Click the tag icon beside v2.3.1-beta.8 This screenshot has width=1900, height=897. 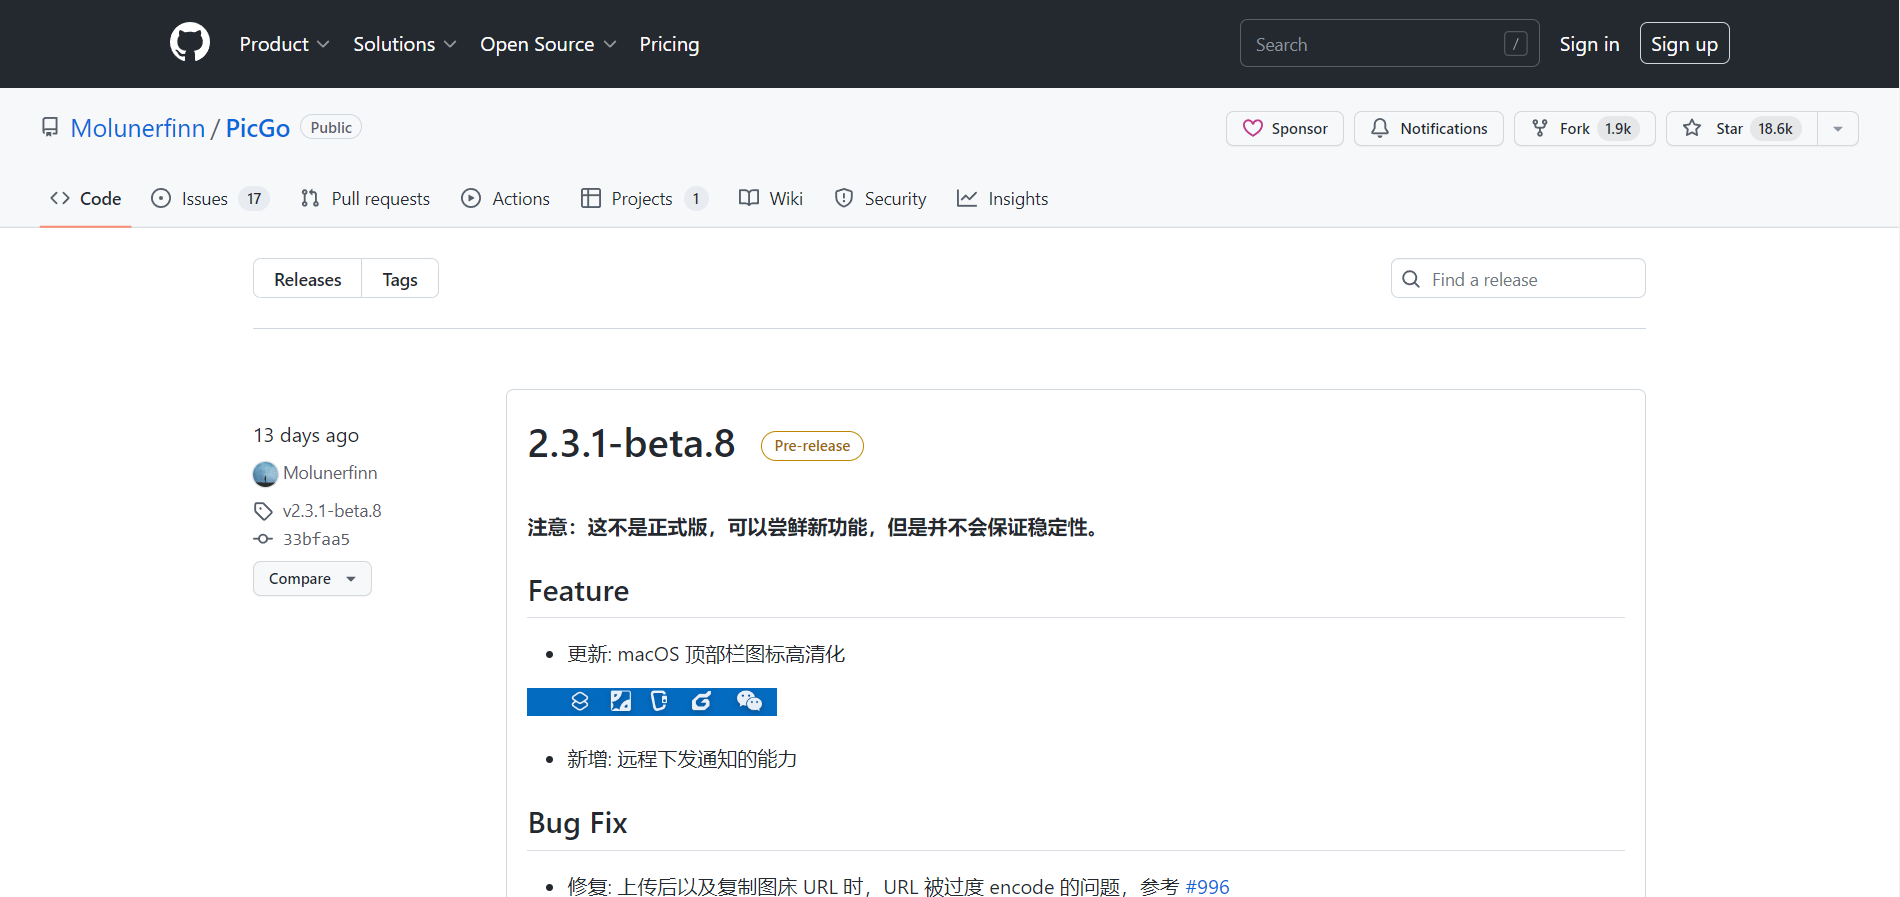(x=263, y=511)
